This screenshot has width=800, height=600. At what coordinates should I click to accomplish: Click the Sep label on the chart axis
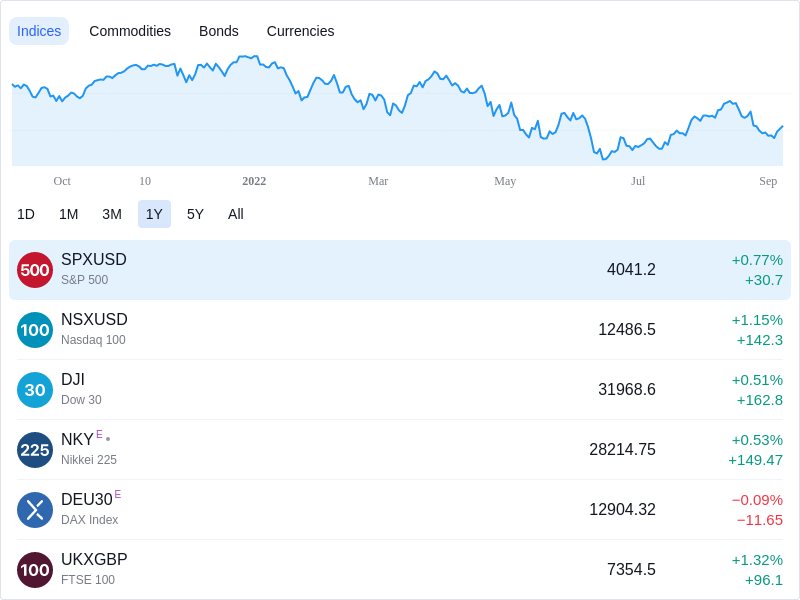768,181
